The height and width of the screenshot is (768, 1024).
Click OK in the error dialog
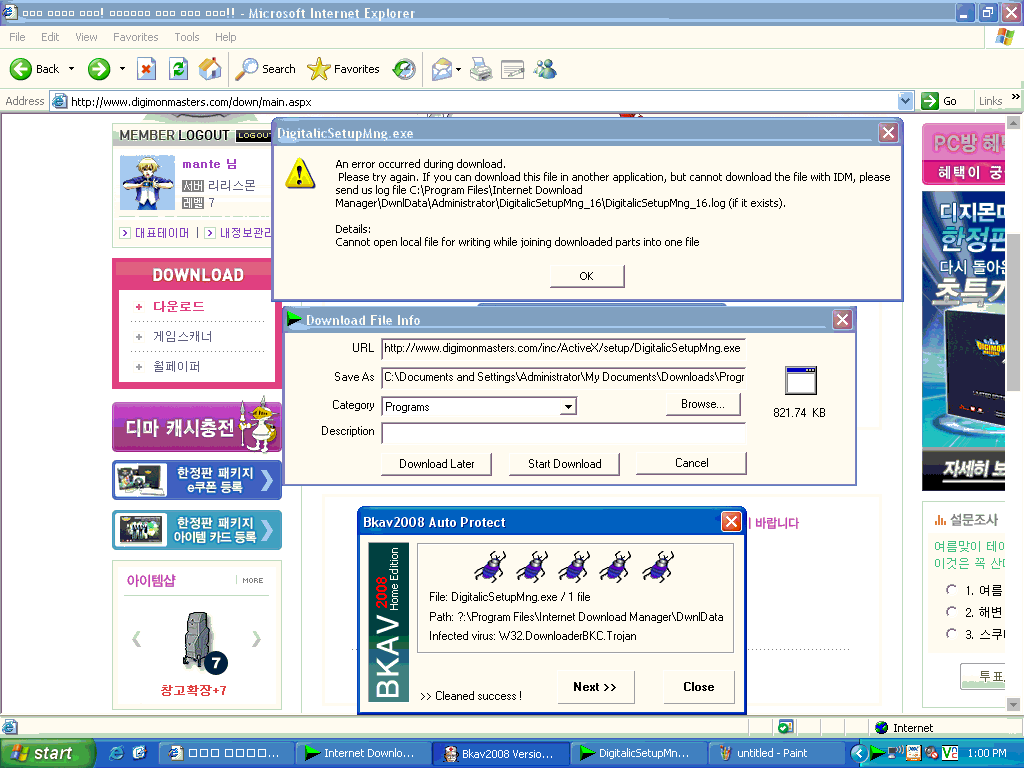586,276
